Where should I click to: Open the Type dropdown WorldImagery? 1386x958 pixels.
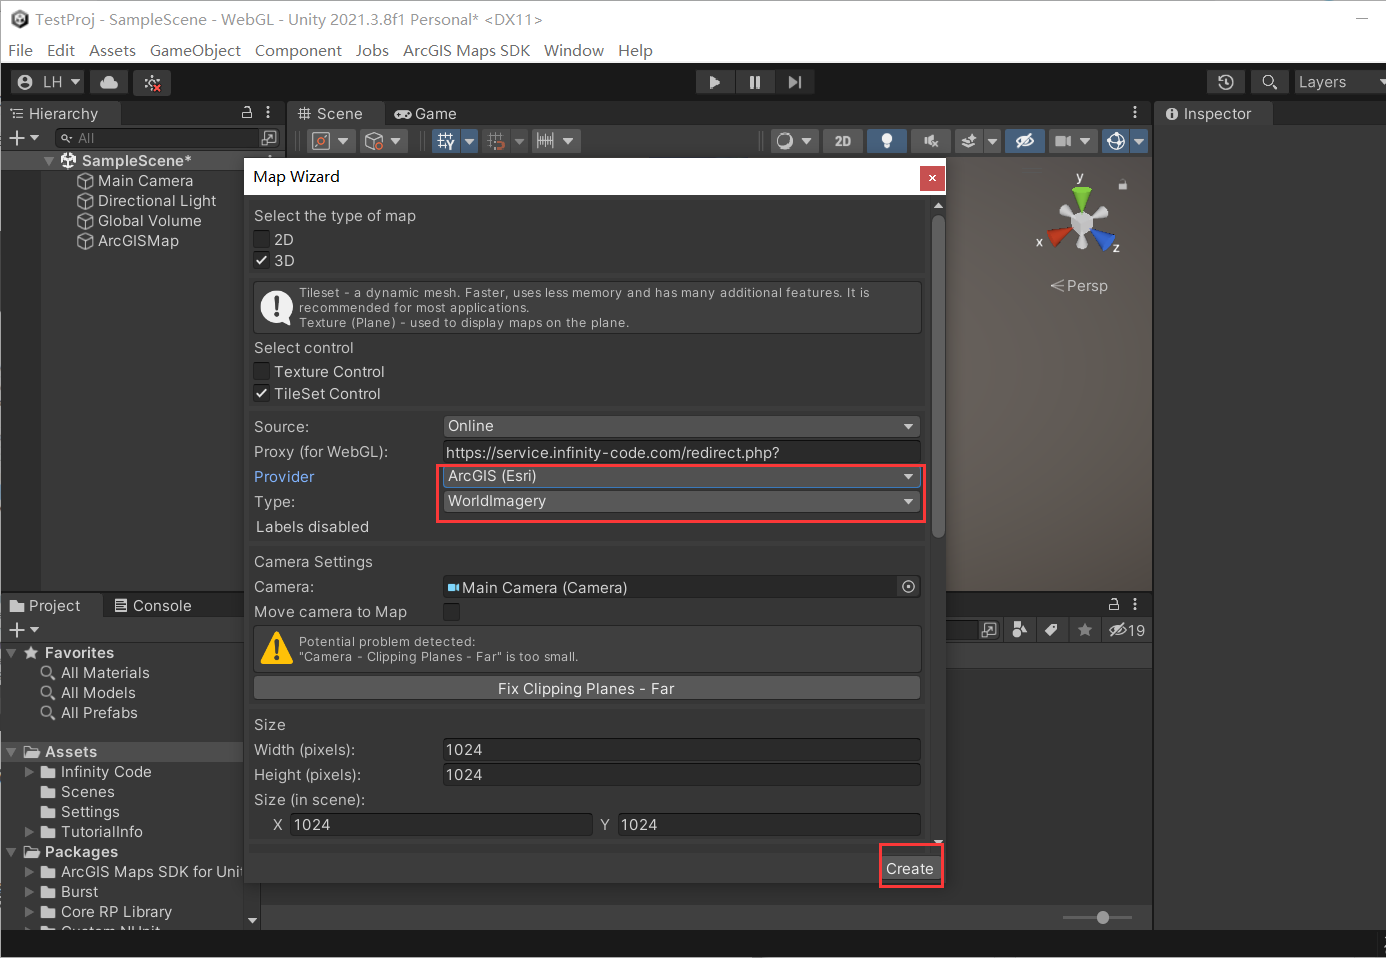coord(681,501)
